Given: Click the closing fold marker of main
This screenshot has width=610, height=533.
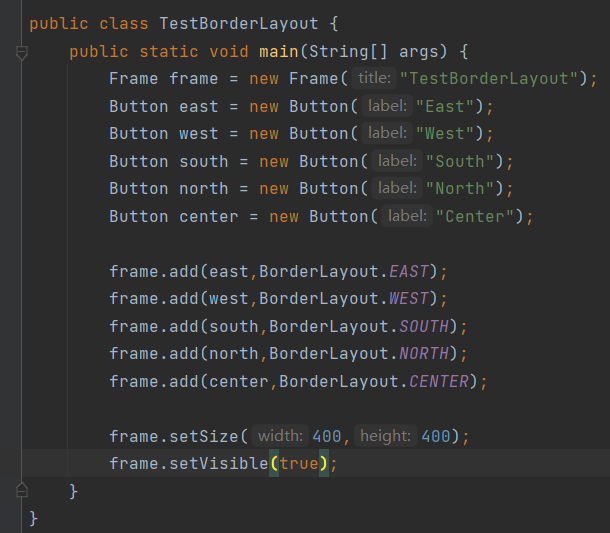Looking at the screenshot, I should 22,491.
